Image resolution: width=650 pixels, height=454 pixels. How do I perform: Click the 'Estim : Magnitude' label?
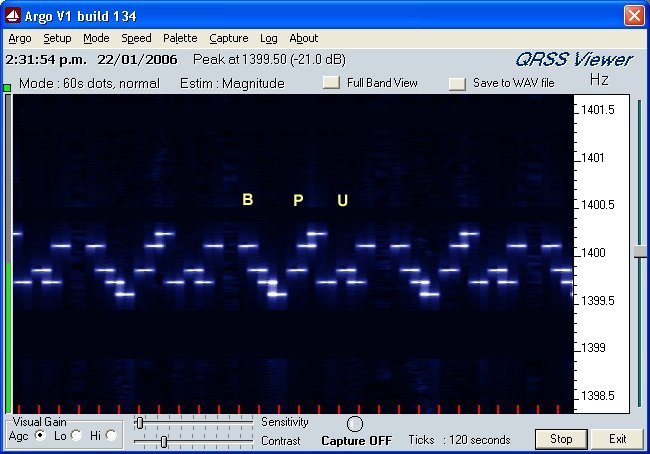(232, 84)
